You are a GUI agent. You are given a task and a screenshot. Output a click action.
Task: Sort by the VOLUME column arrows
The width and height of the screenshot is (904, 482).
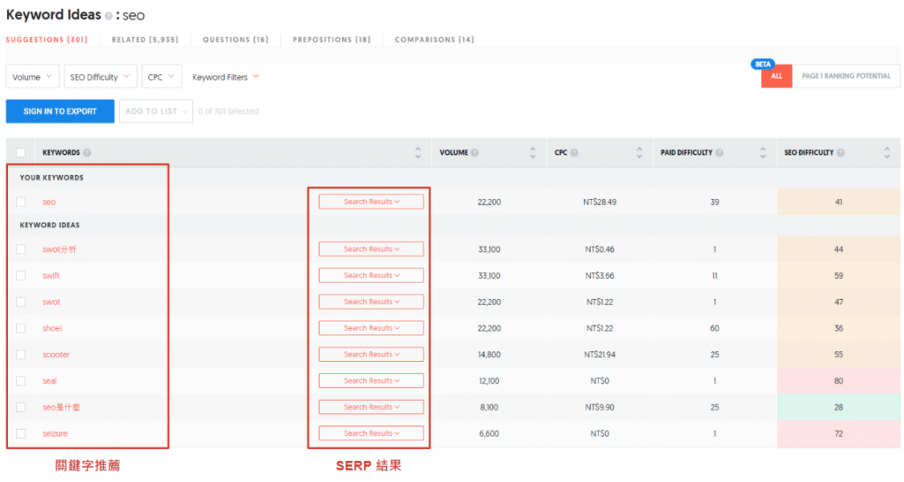point(533,153)
